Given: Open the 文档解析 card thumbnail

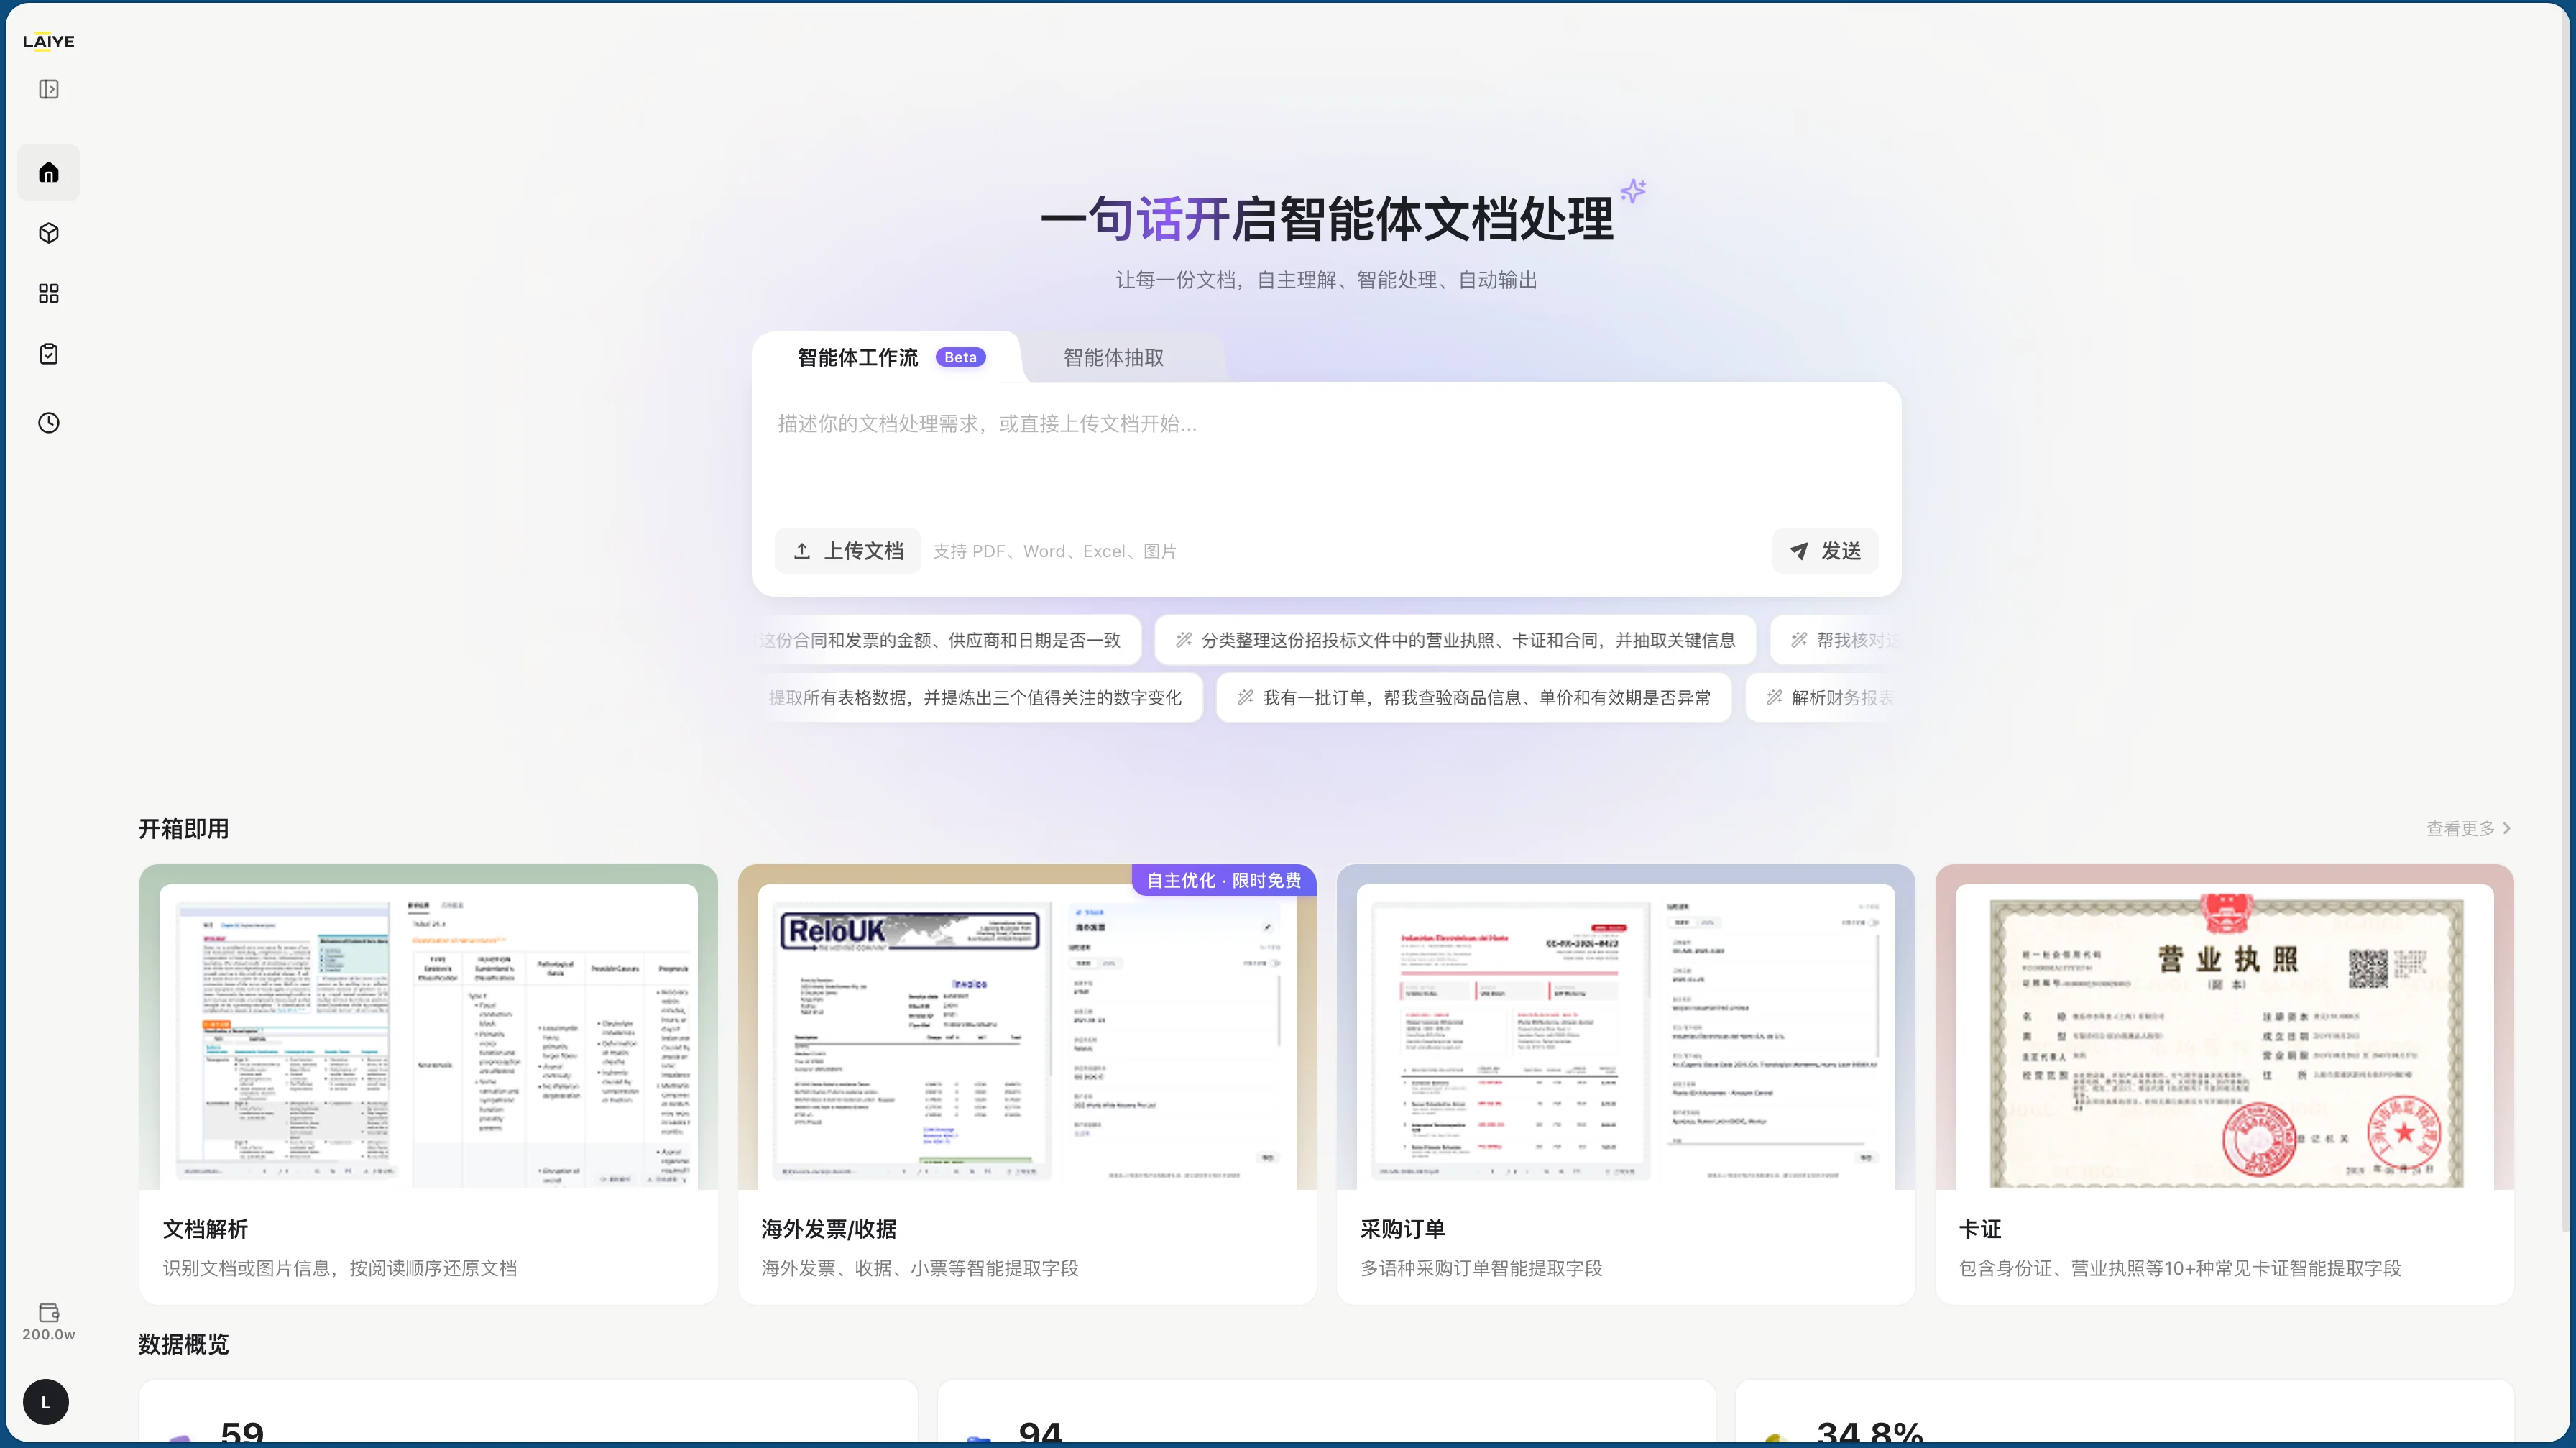Looking at the screenshot, I should coord(428,1027).
